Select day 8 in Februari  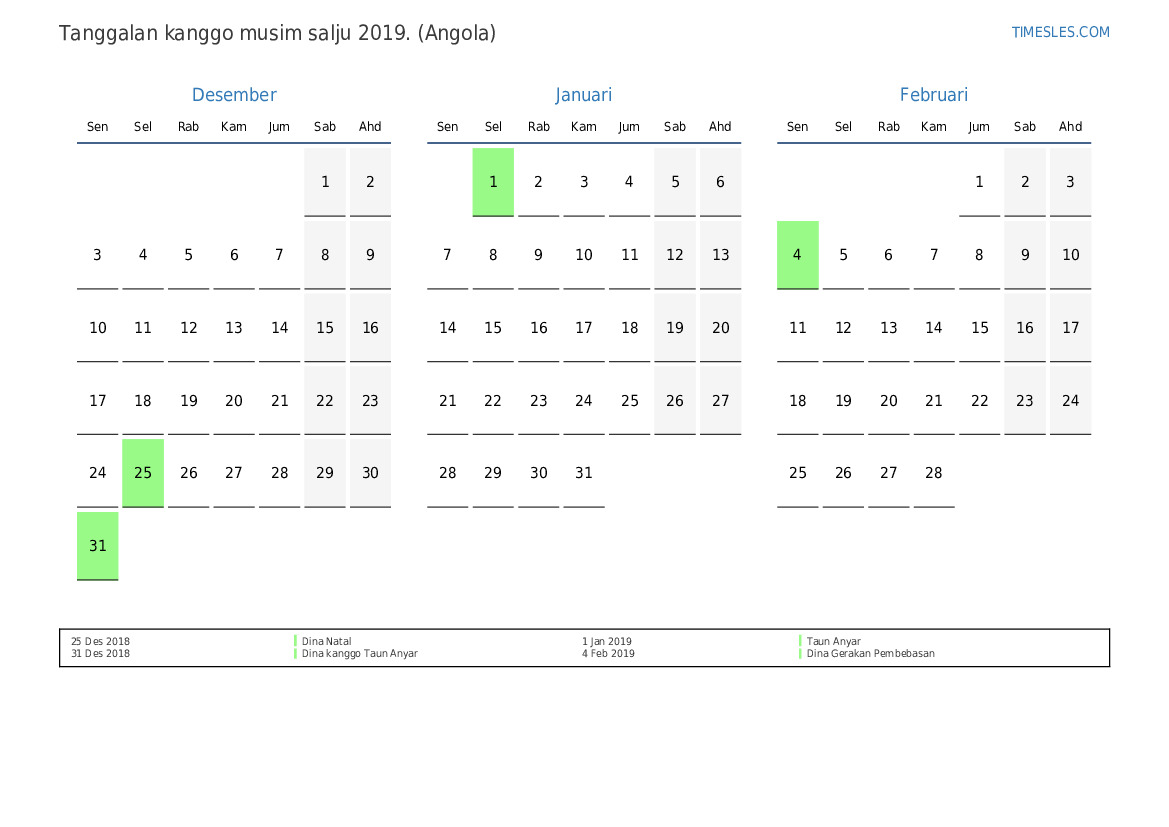pyautogui.click(x=980, y=255)
